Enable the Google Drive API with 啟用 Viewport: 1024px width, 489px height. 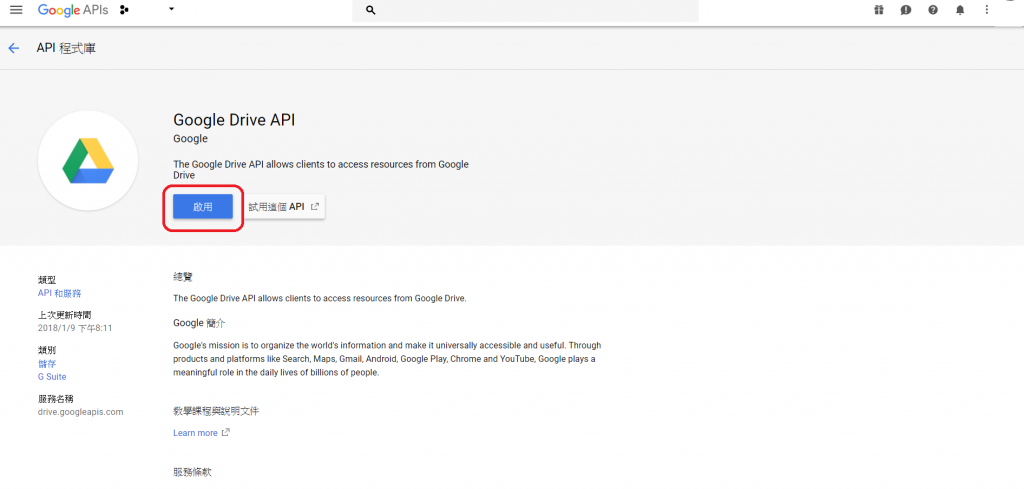[203, 207]
